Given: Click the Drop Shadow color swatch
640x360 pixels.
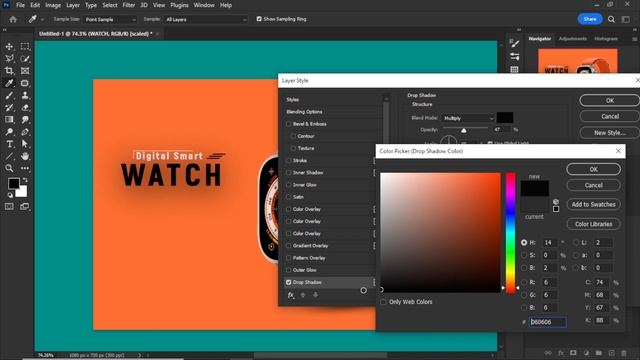Looking at the screenshot, I should tap(505, 118).
